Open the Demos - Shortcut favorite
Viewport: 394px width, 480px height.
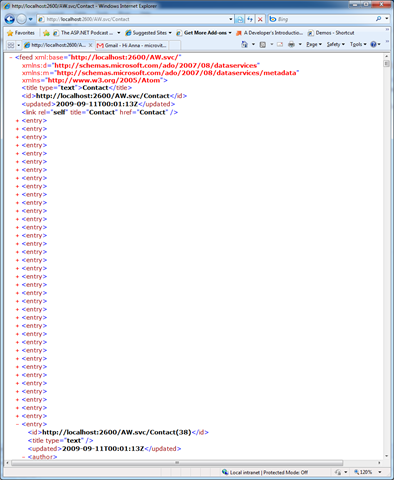[331, 33]
